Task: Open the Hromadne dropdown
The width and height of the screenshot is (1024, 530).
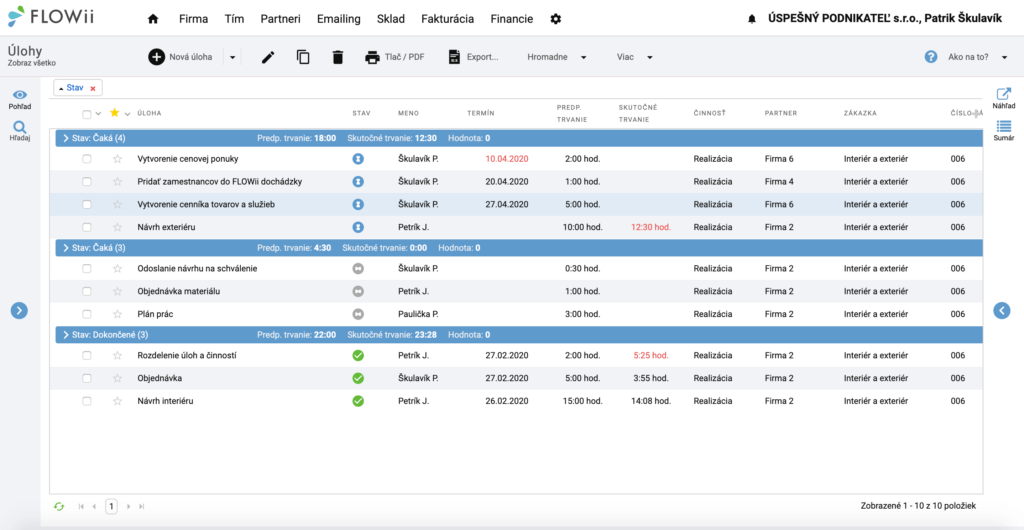Action: (x=557, y=57)
